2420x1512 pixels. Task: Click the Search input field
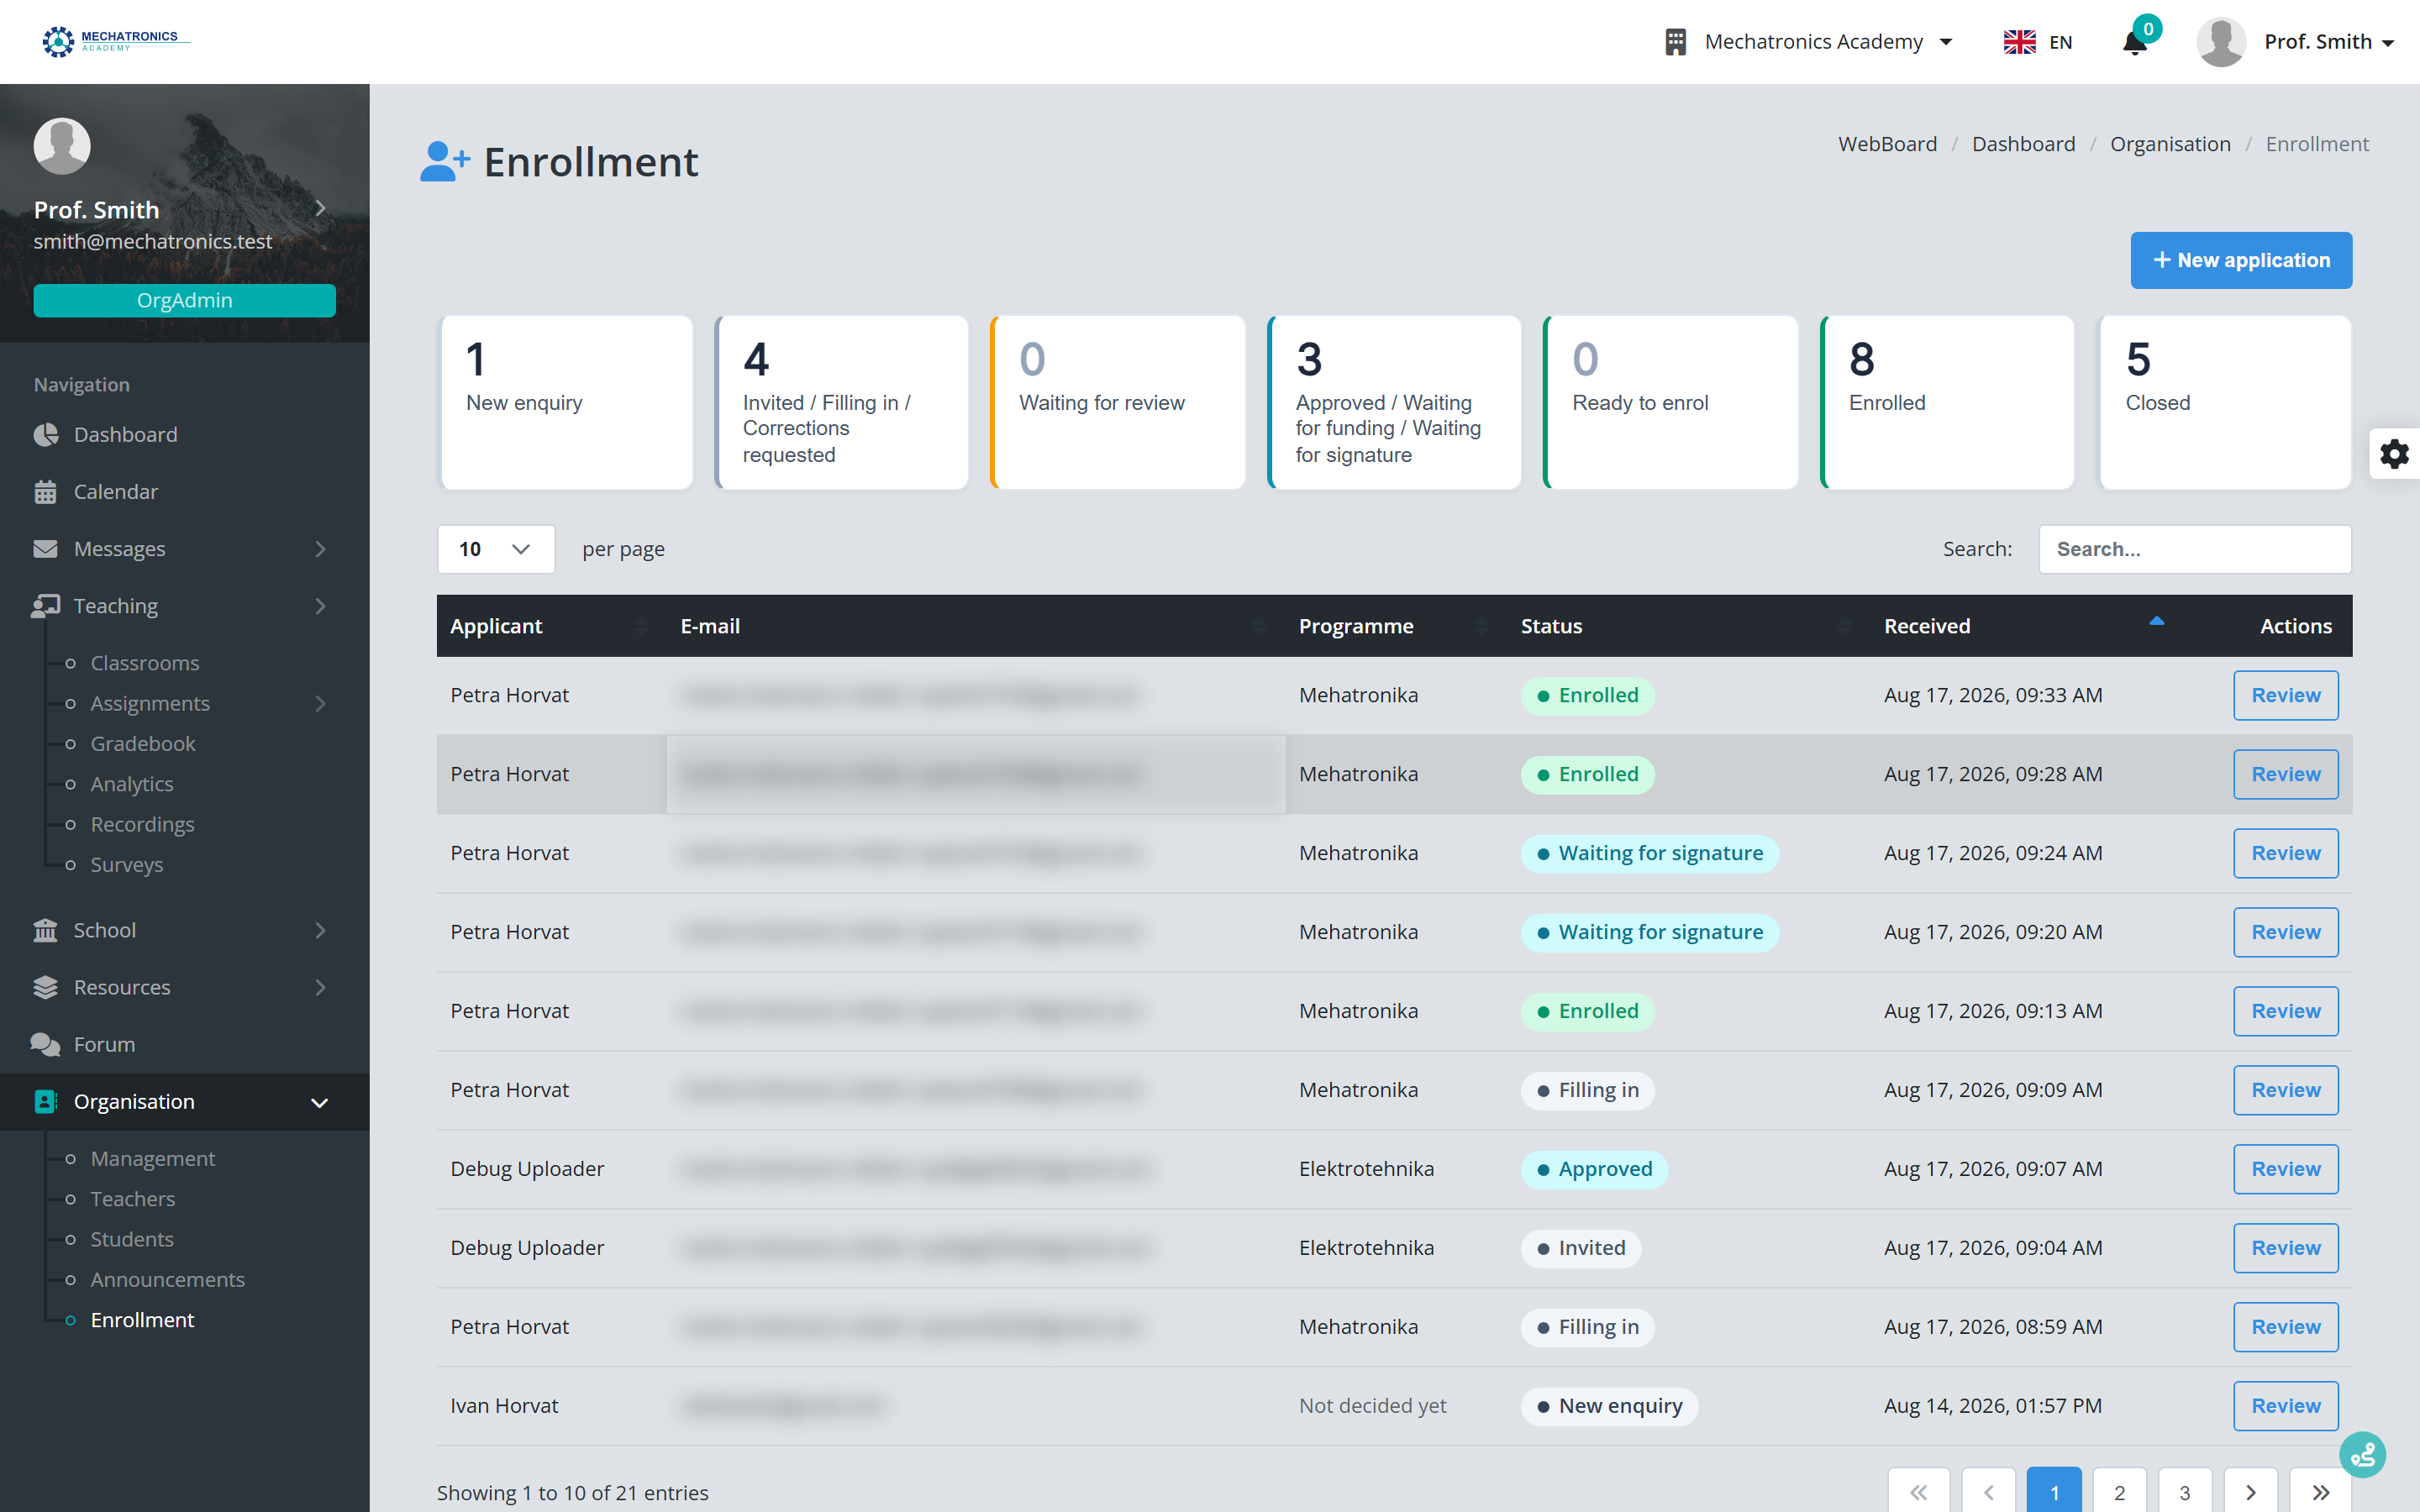pyautogui.click(x=2195, y=549)
